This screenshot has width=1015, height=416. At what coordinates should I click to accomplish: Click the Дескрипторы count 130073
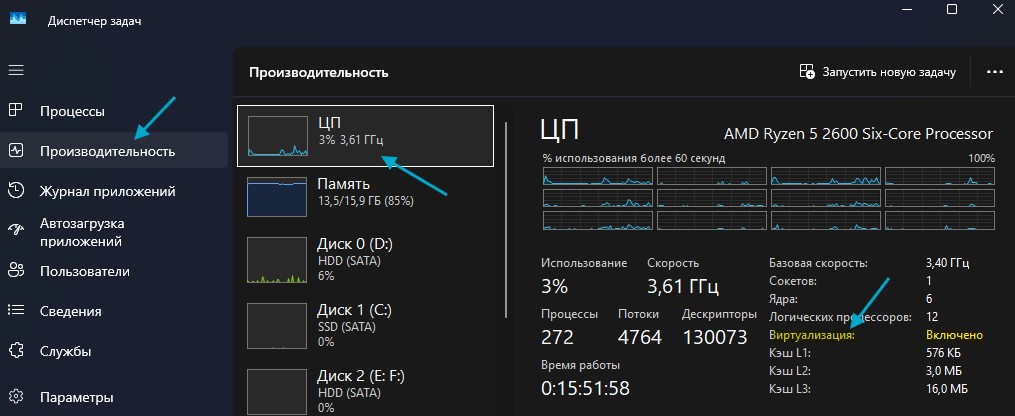(x=715, y=337)
